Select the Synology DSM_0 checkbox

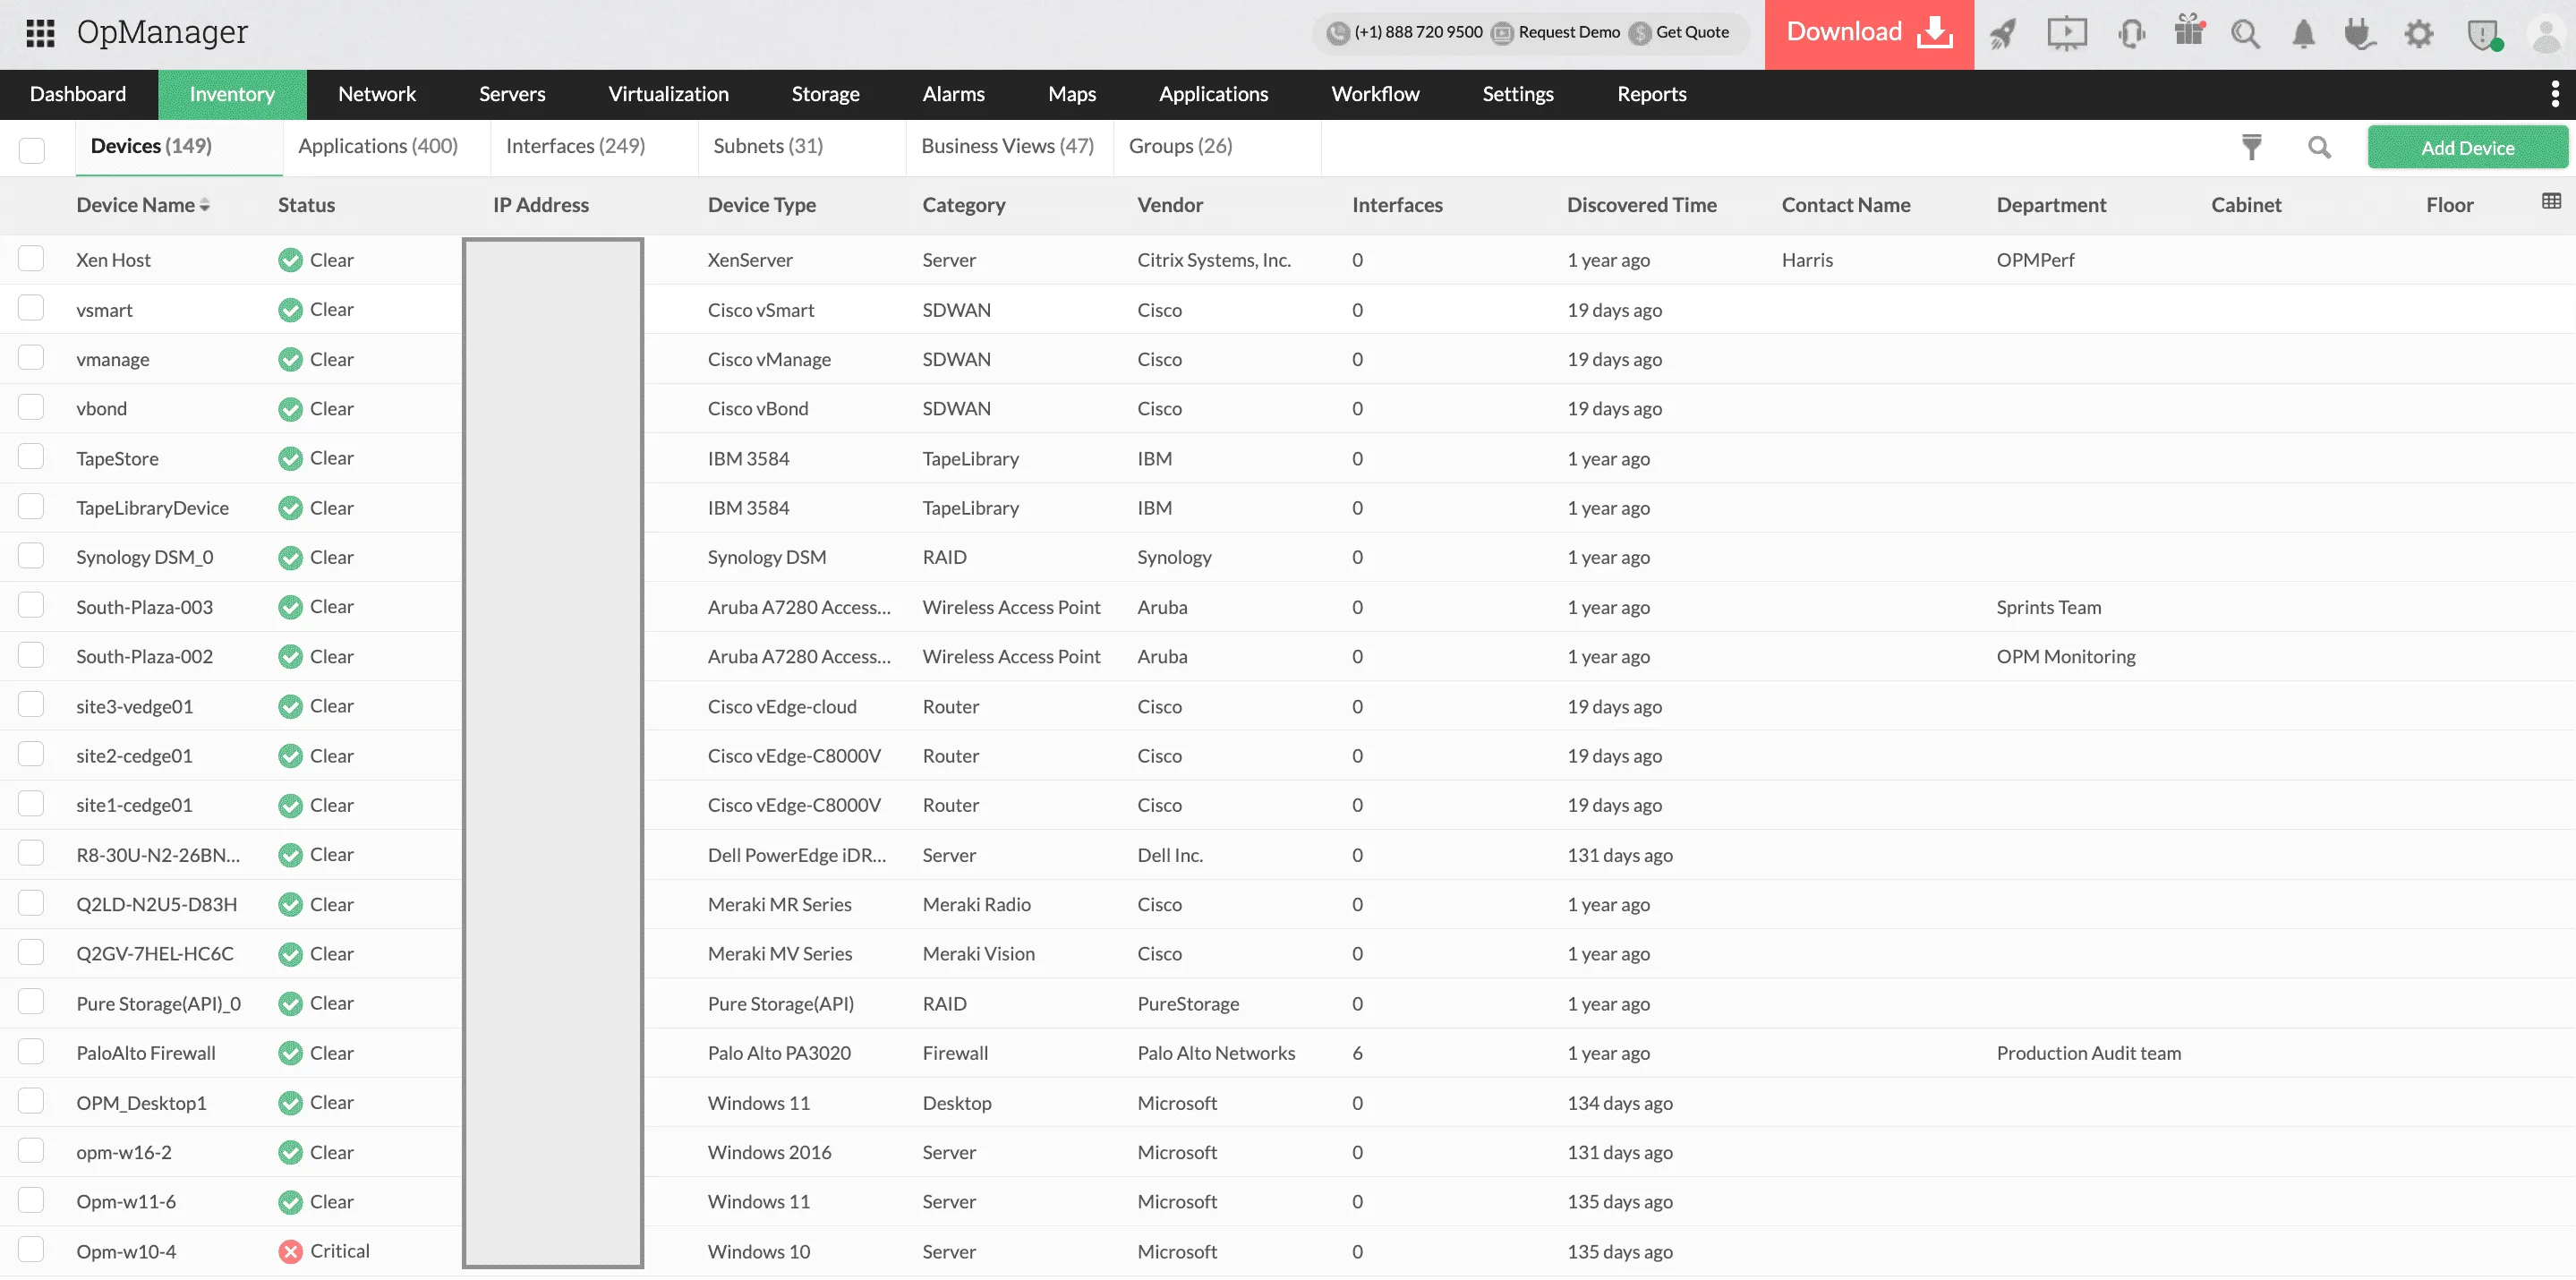31,555
